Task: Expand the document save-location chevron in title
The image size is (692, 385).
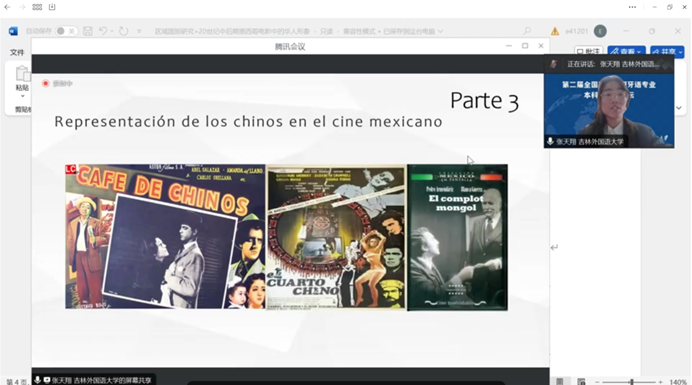Action: tap(440, 31)
